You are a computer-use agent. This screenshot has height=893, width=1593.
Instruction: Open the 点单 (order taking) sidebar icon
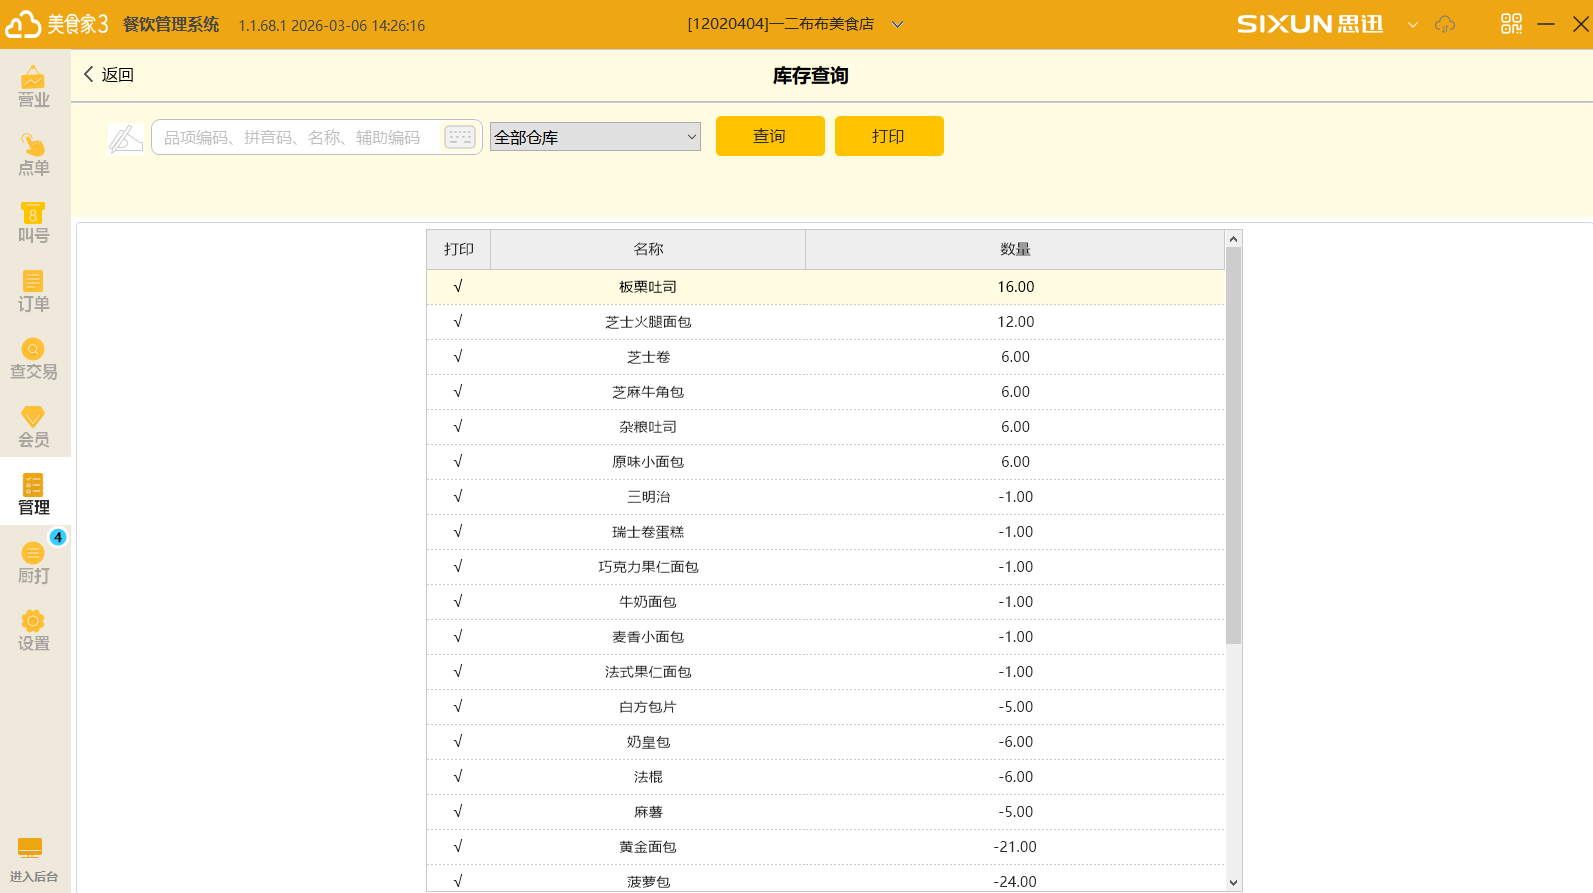pyautogui.click(x=33, y=155)
